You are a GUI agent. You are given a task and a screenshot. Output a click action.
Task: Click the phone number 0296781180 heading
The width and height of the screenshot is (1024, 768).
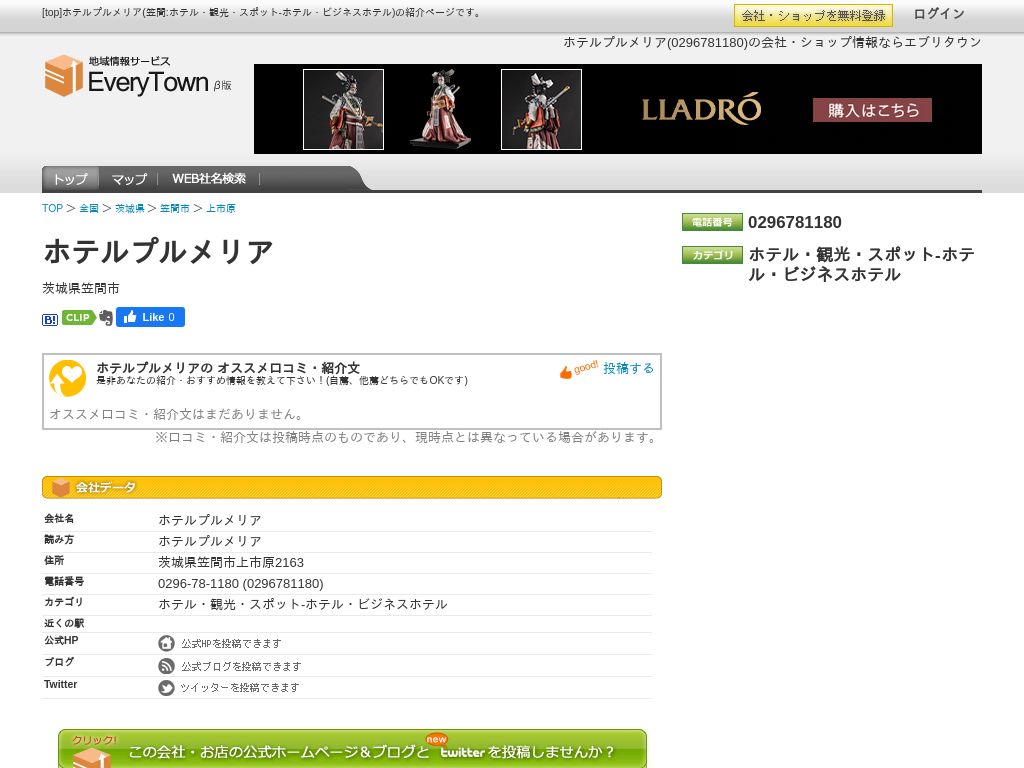(x=795, y=222)
